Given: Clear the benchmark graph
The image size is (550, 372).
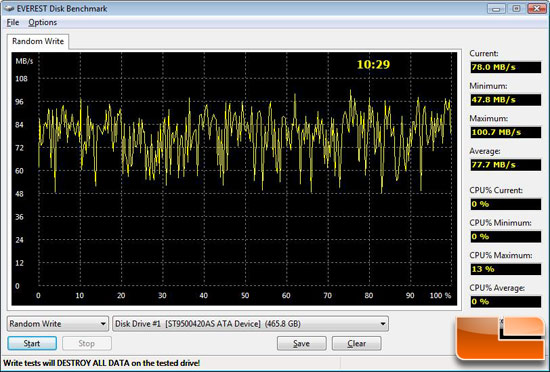Looking at the screenshot, I should pyautogui.click(x=357, y=344).
